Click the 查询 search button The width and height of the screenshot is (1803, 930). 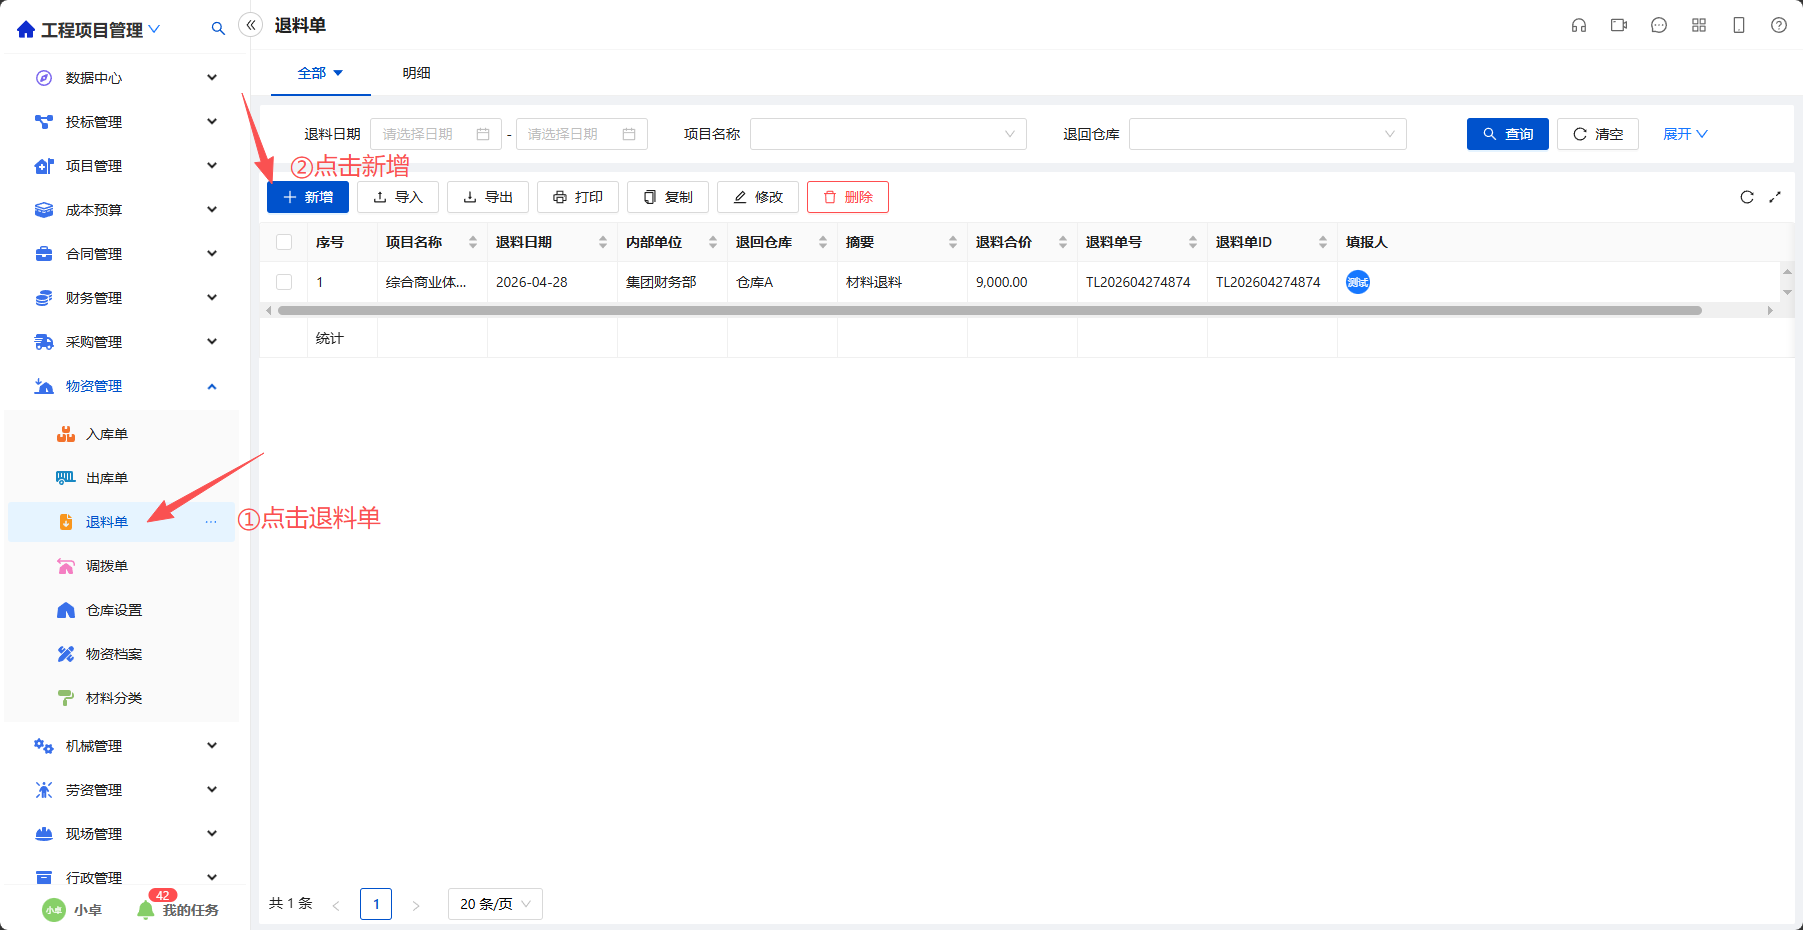(x=1508, y=134)
